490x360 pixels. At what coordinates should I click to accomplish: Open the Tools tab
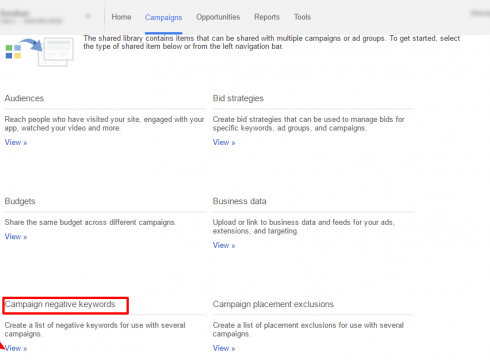tap(302, 17)
